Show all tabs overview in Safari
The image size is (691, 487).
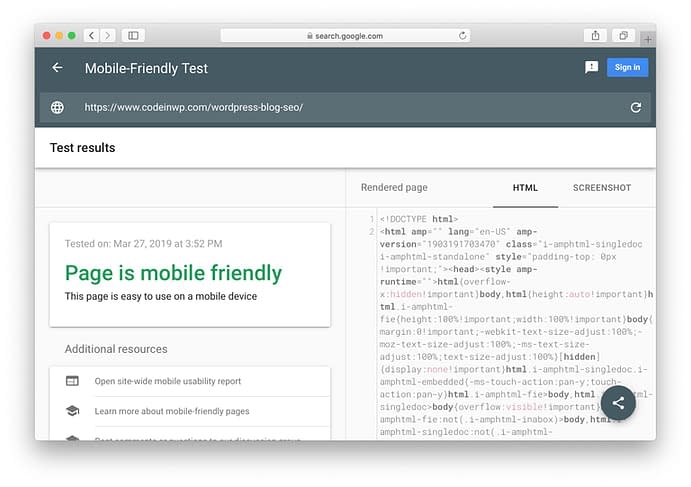[x=622, y=35]
